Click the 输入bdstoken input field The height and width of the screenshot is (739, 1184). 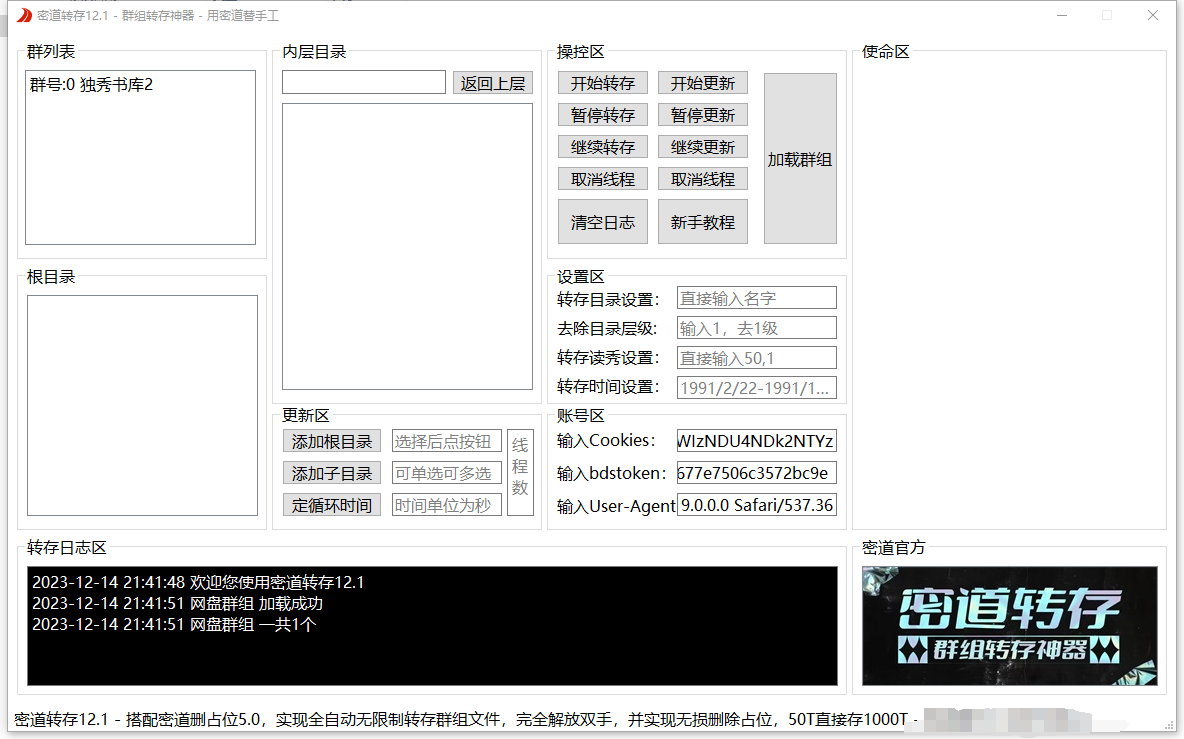(x=757, y=473)
